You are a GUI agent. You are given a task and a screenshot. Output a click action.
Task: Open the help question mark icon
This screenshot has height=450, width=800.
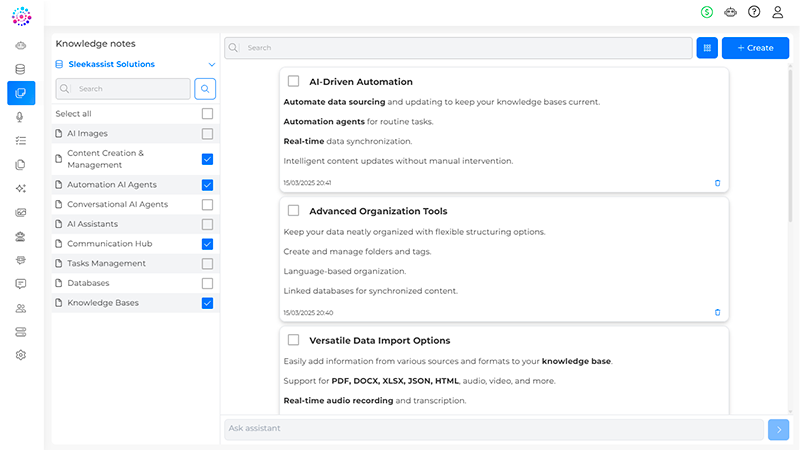[754, 12]
